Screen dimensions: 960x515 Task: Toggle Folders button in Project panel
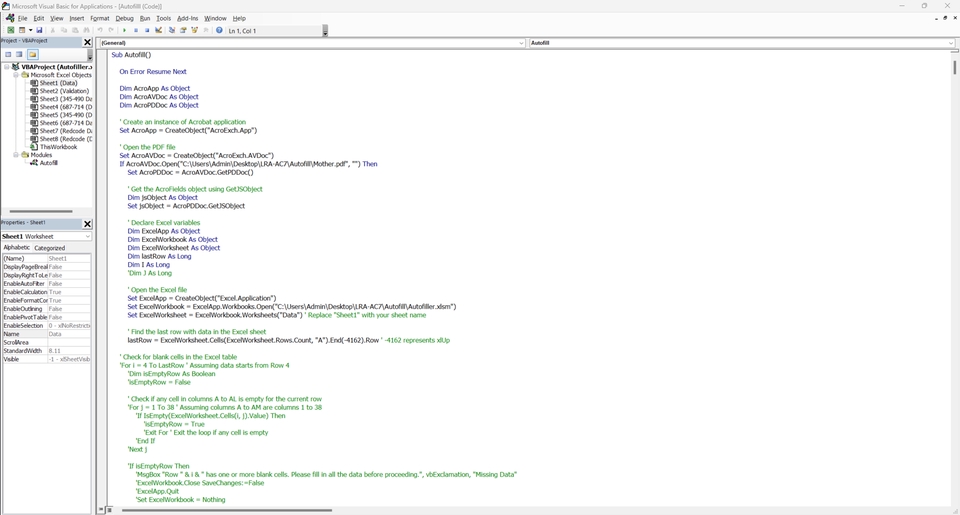pos(32,55)
